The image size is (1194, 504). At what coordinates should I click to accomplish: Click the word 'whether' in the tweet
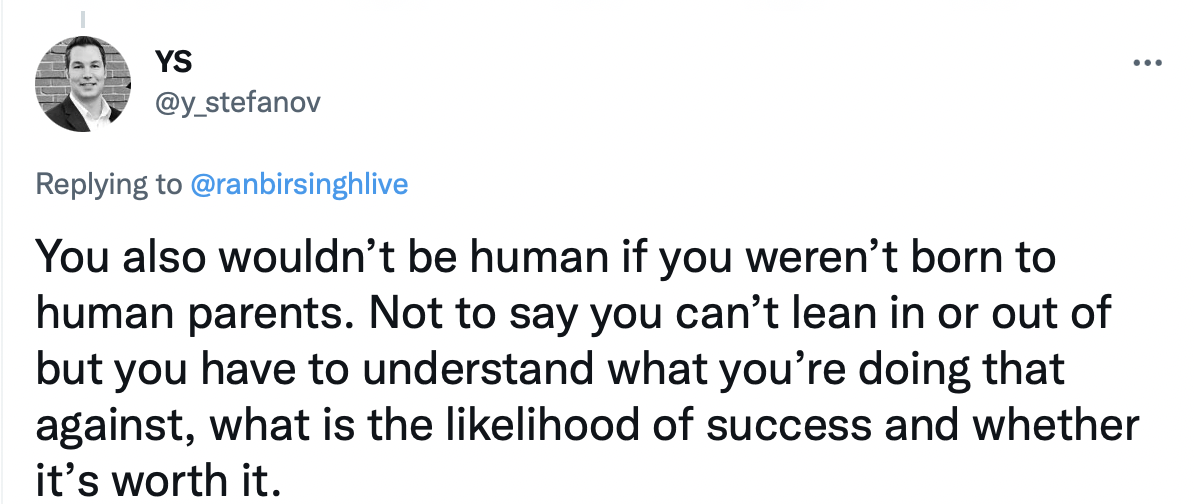pyautogui.click(x=1058, y=424)
